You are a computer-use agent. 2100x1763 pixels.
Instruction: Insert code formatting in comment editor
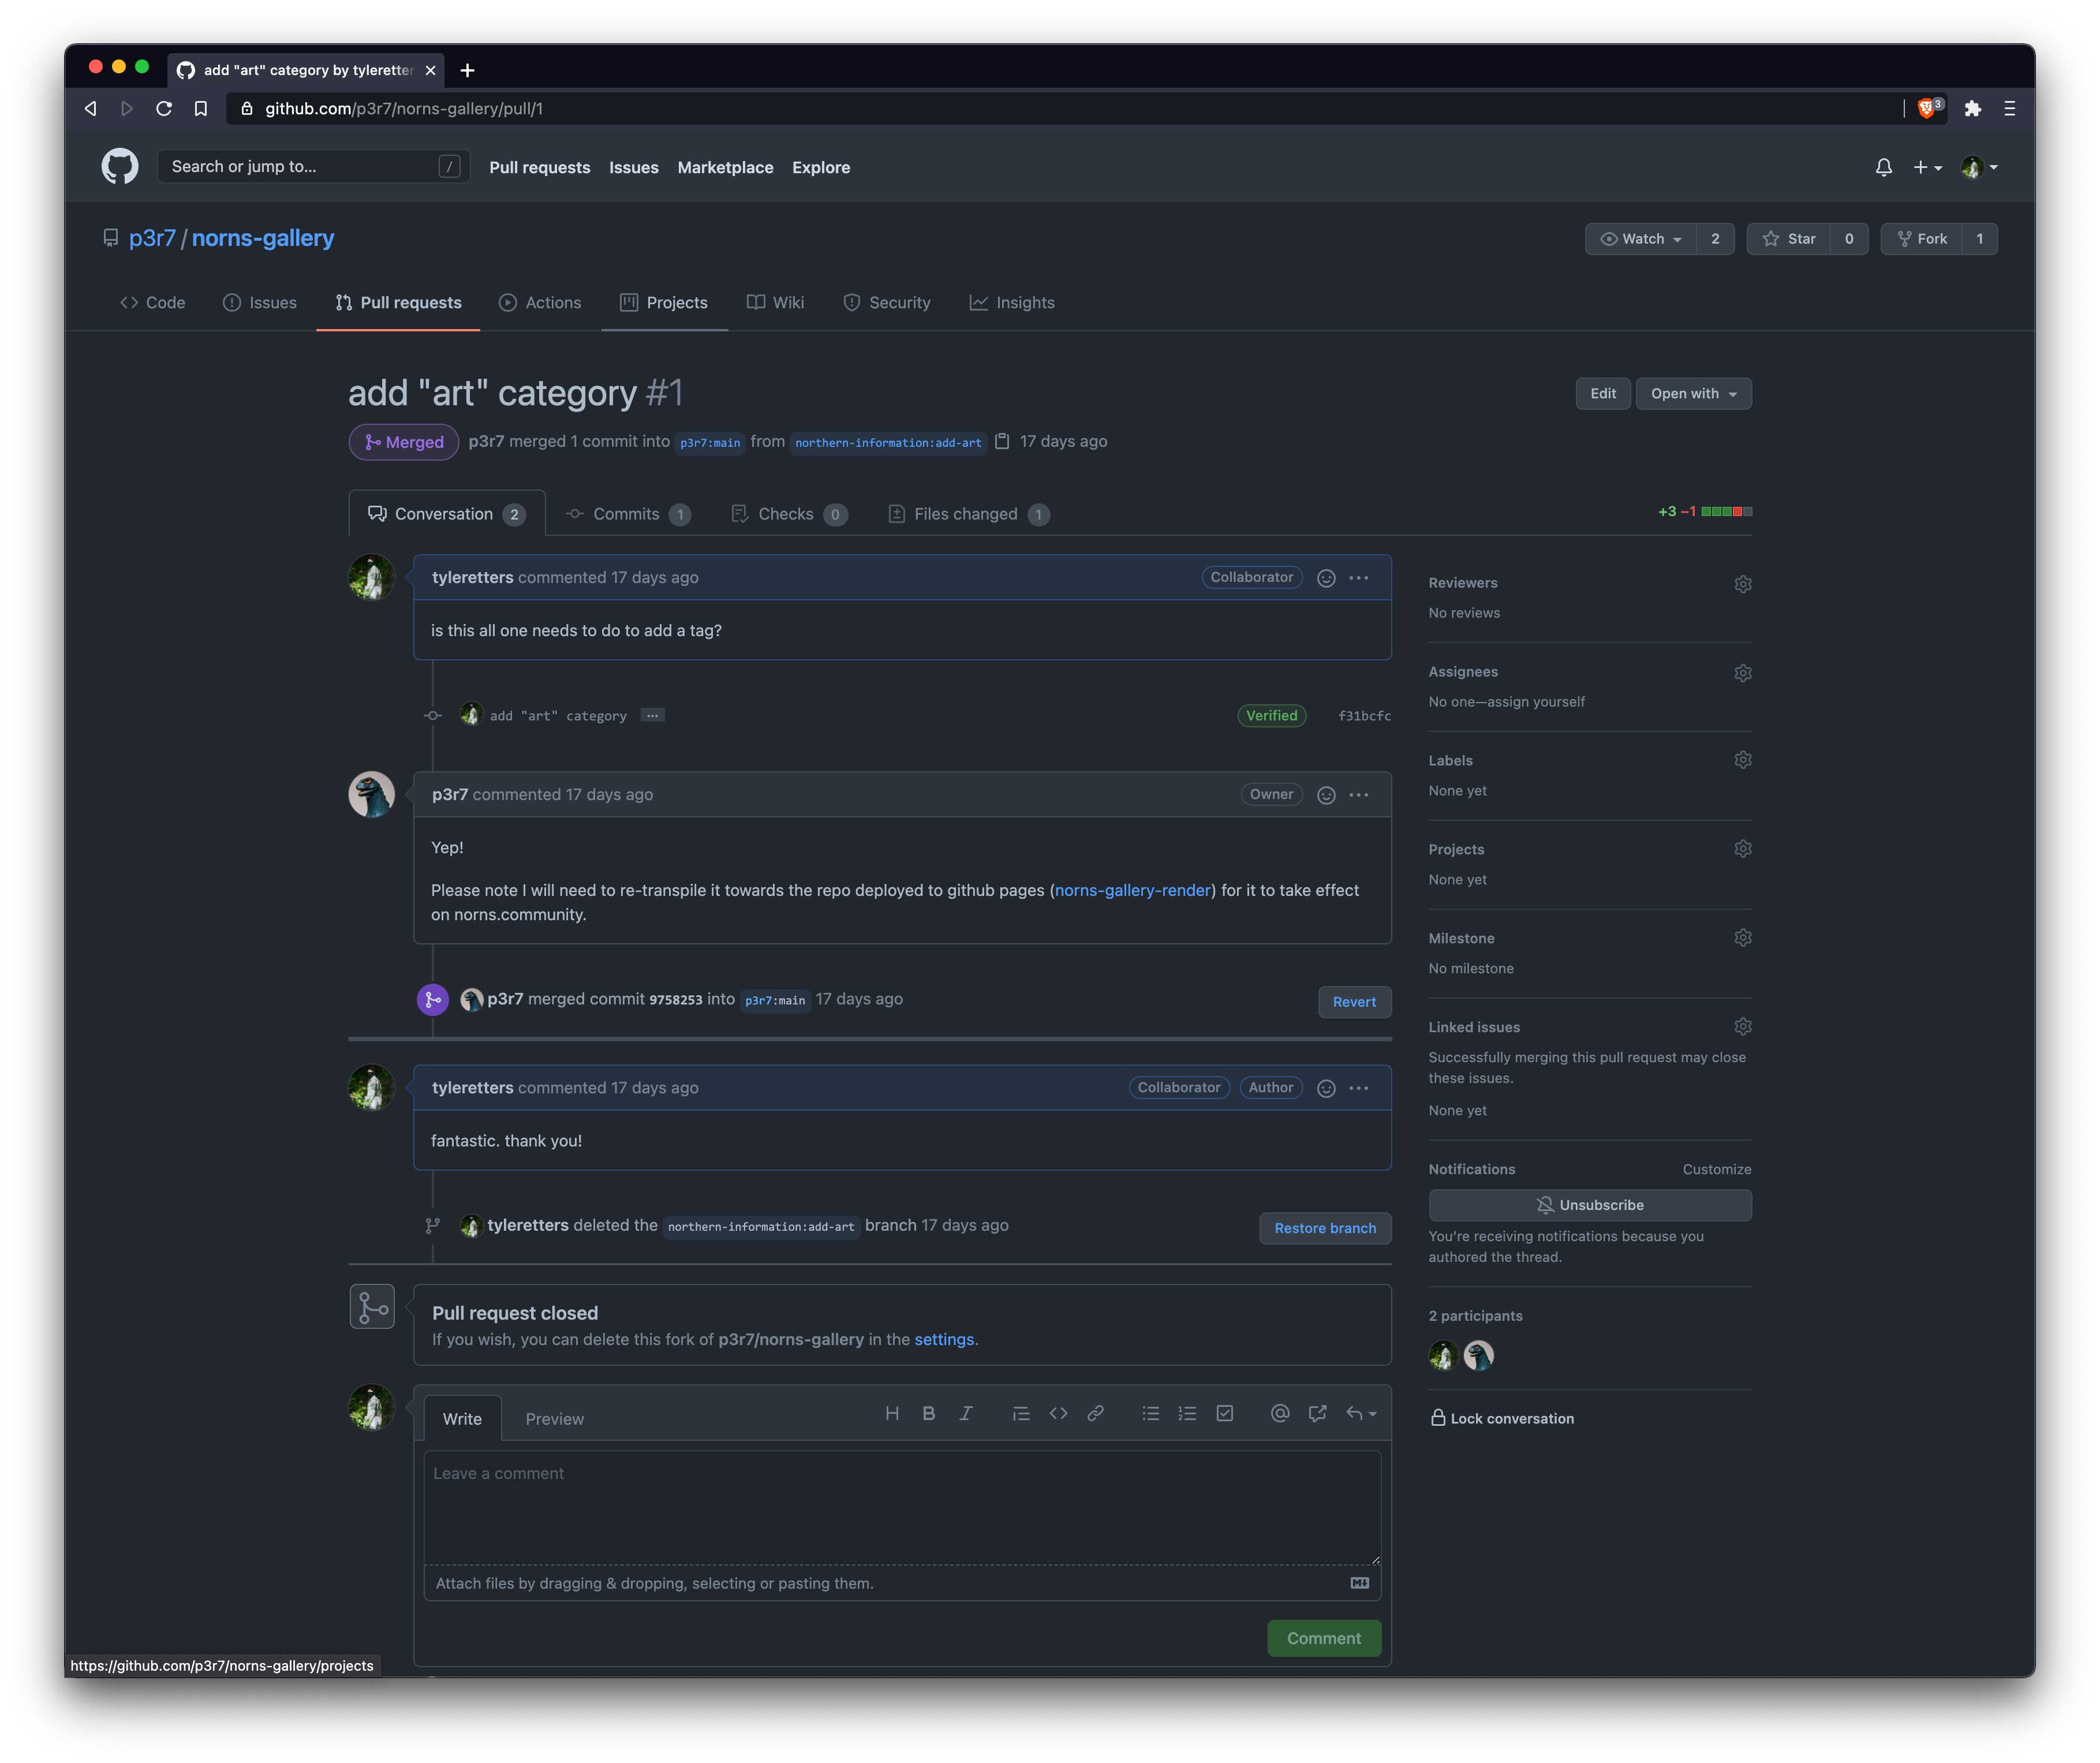[1058, 1413]
